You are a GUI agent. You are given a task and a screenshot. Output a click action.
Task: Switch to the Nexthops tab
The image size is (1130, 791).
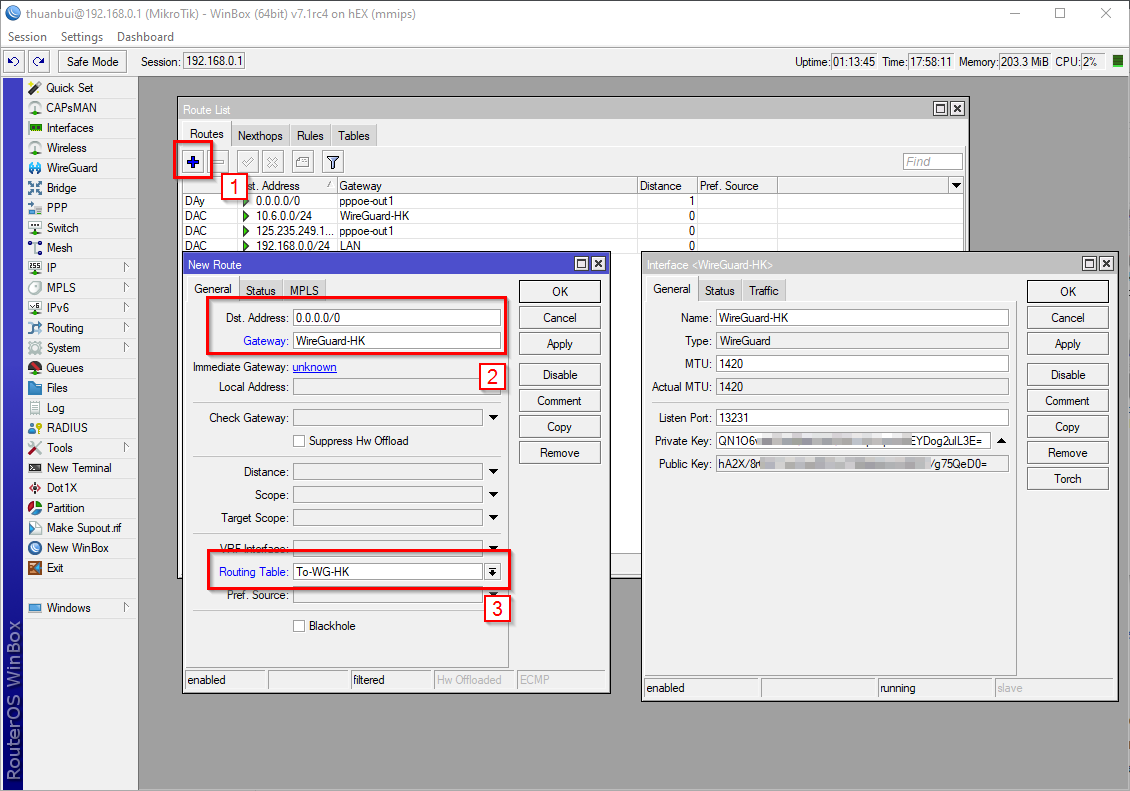pyautogui.click(x=260, y=136)
